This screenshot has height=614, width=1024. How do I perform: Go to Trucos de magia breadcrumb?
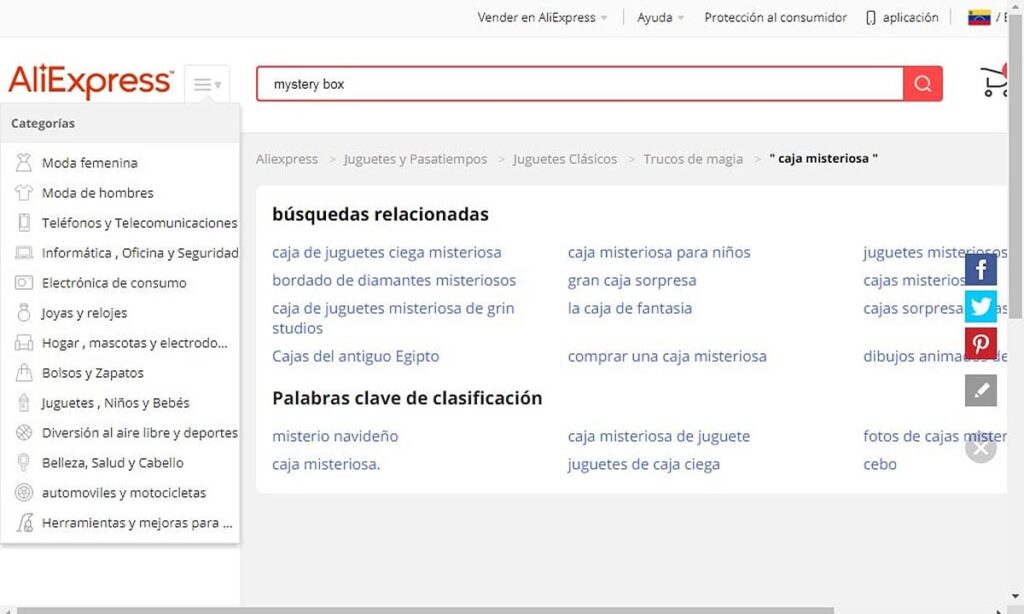(x=693, y=159)
